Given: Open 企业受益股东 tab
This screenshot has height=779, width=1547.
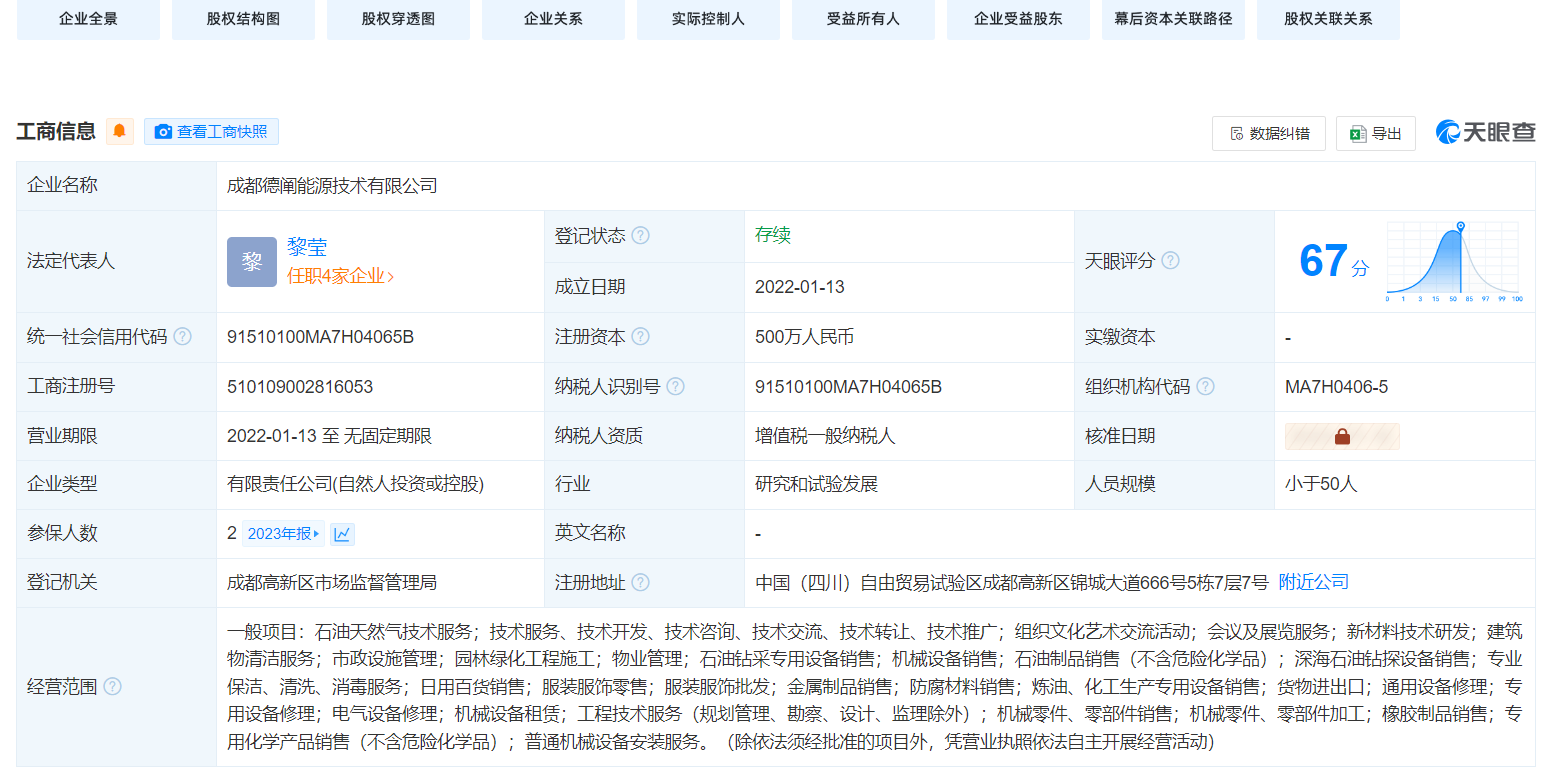Looking at the screenshot, I should (x=1018, y=19).
